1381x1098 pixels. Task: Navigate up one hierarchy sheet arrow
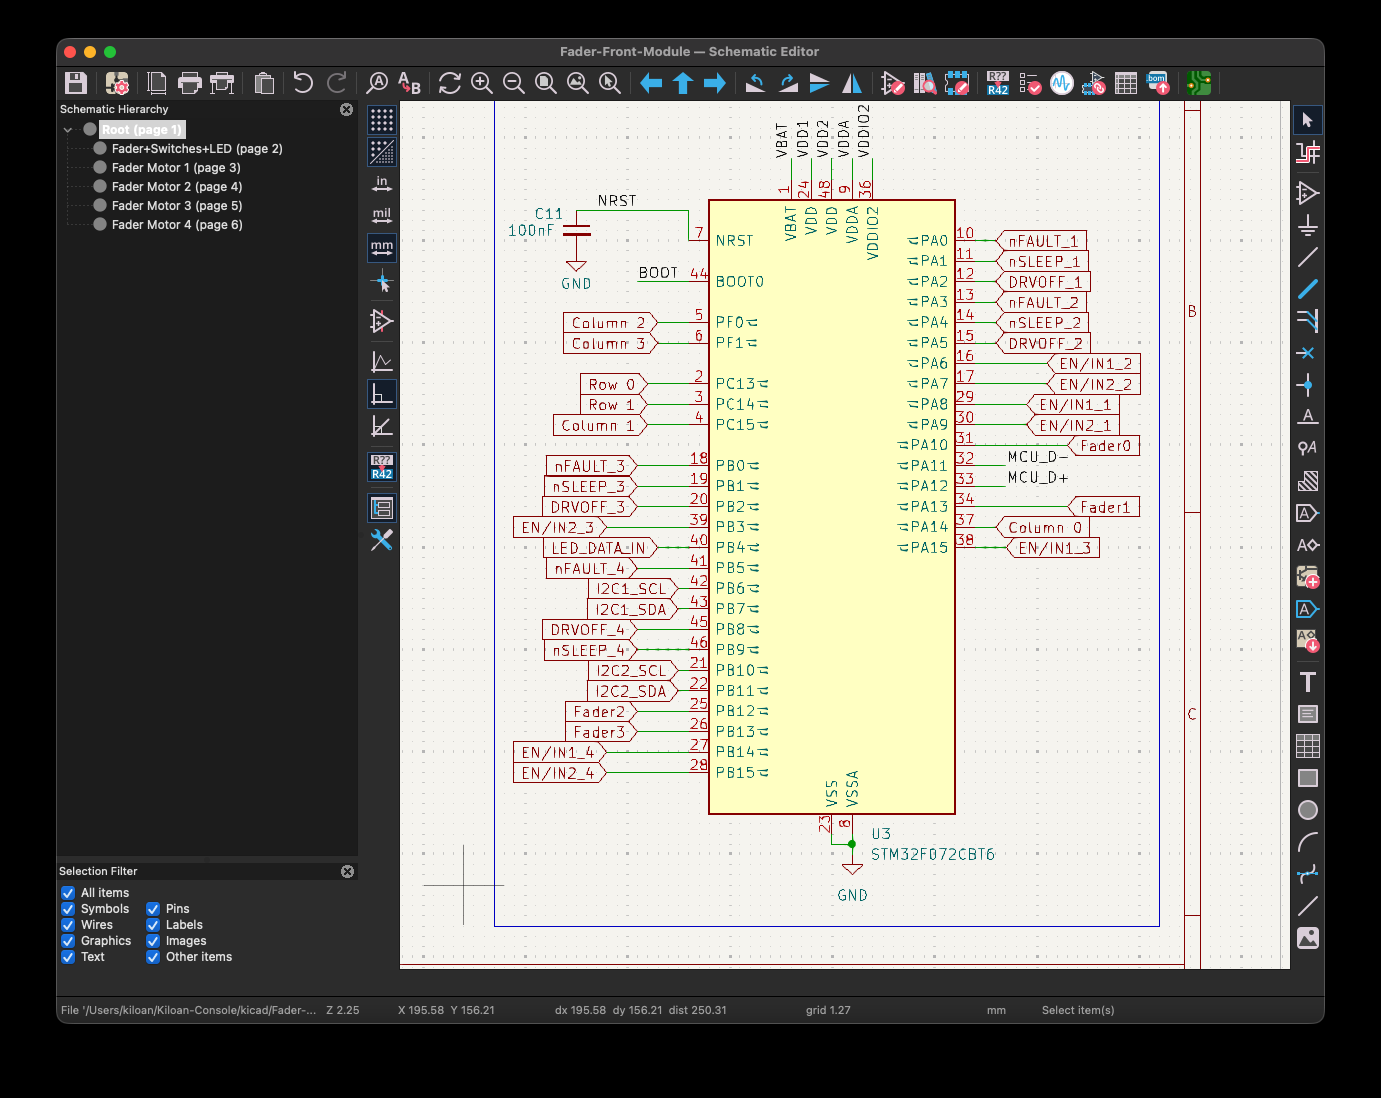[x=683, y=83]
